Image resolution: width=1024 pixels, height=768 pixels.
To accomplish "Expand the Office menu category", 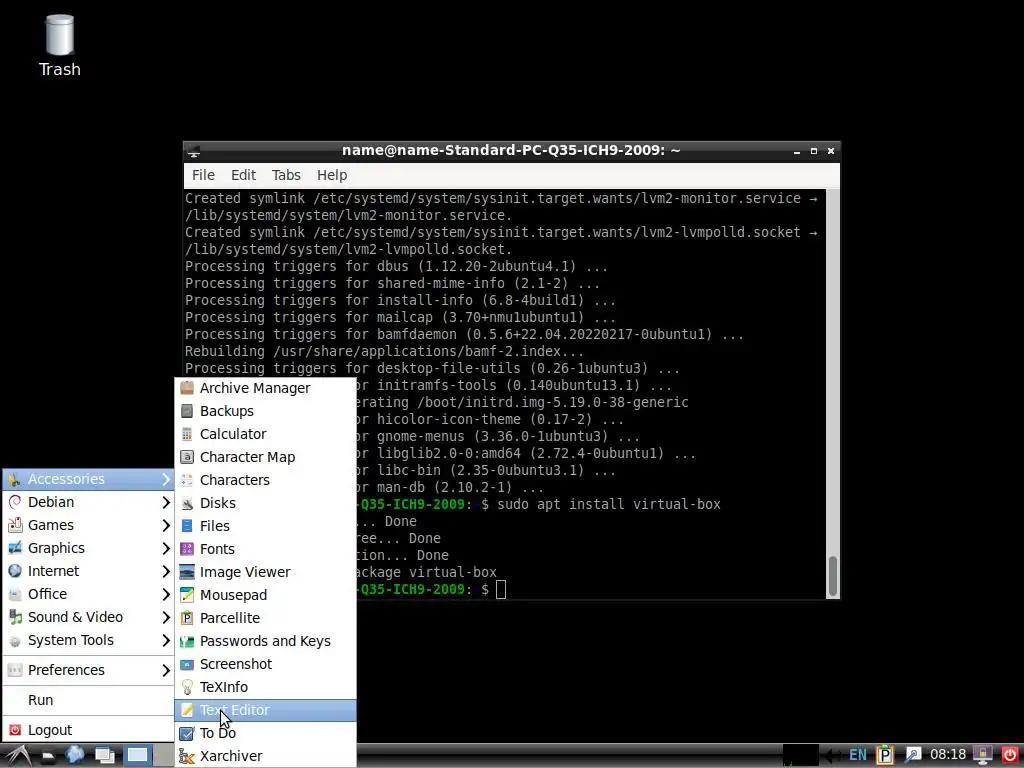I will (88, 594).
